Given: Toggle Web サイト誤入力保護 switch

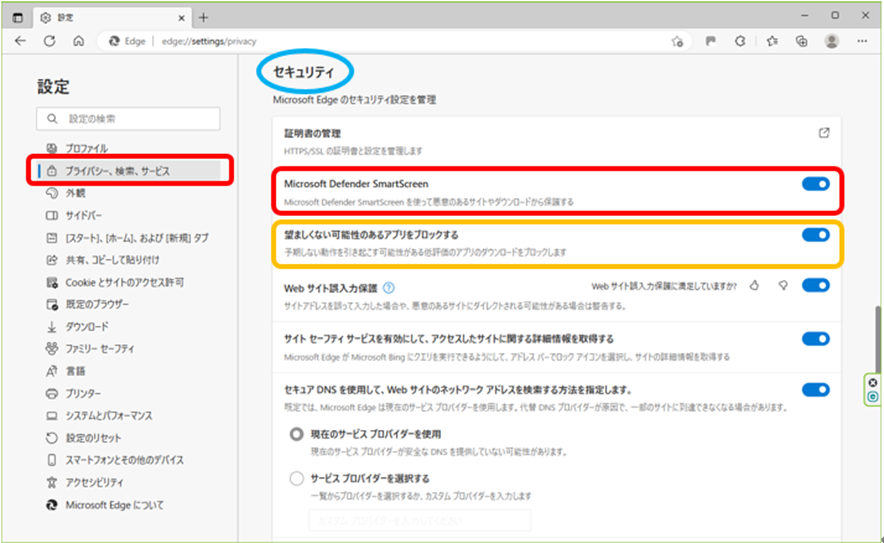Looking at the screenshot, I should 815,285.
